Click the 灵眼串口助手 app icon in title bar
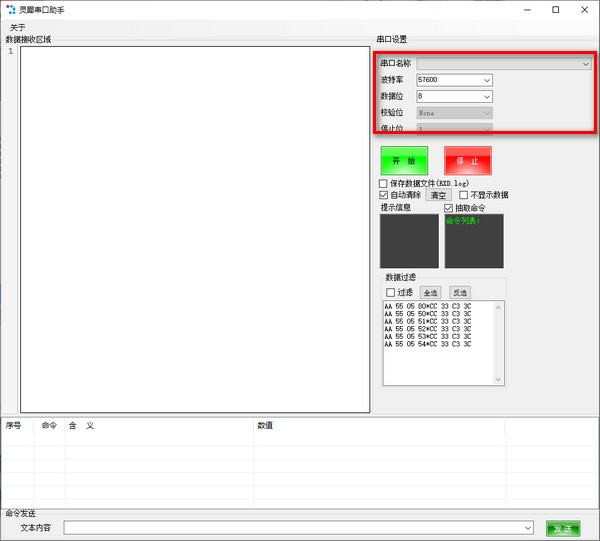The height and width of the screenshot is (541, 600). pos(11,10)
